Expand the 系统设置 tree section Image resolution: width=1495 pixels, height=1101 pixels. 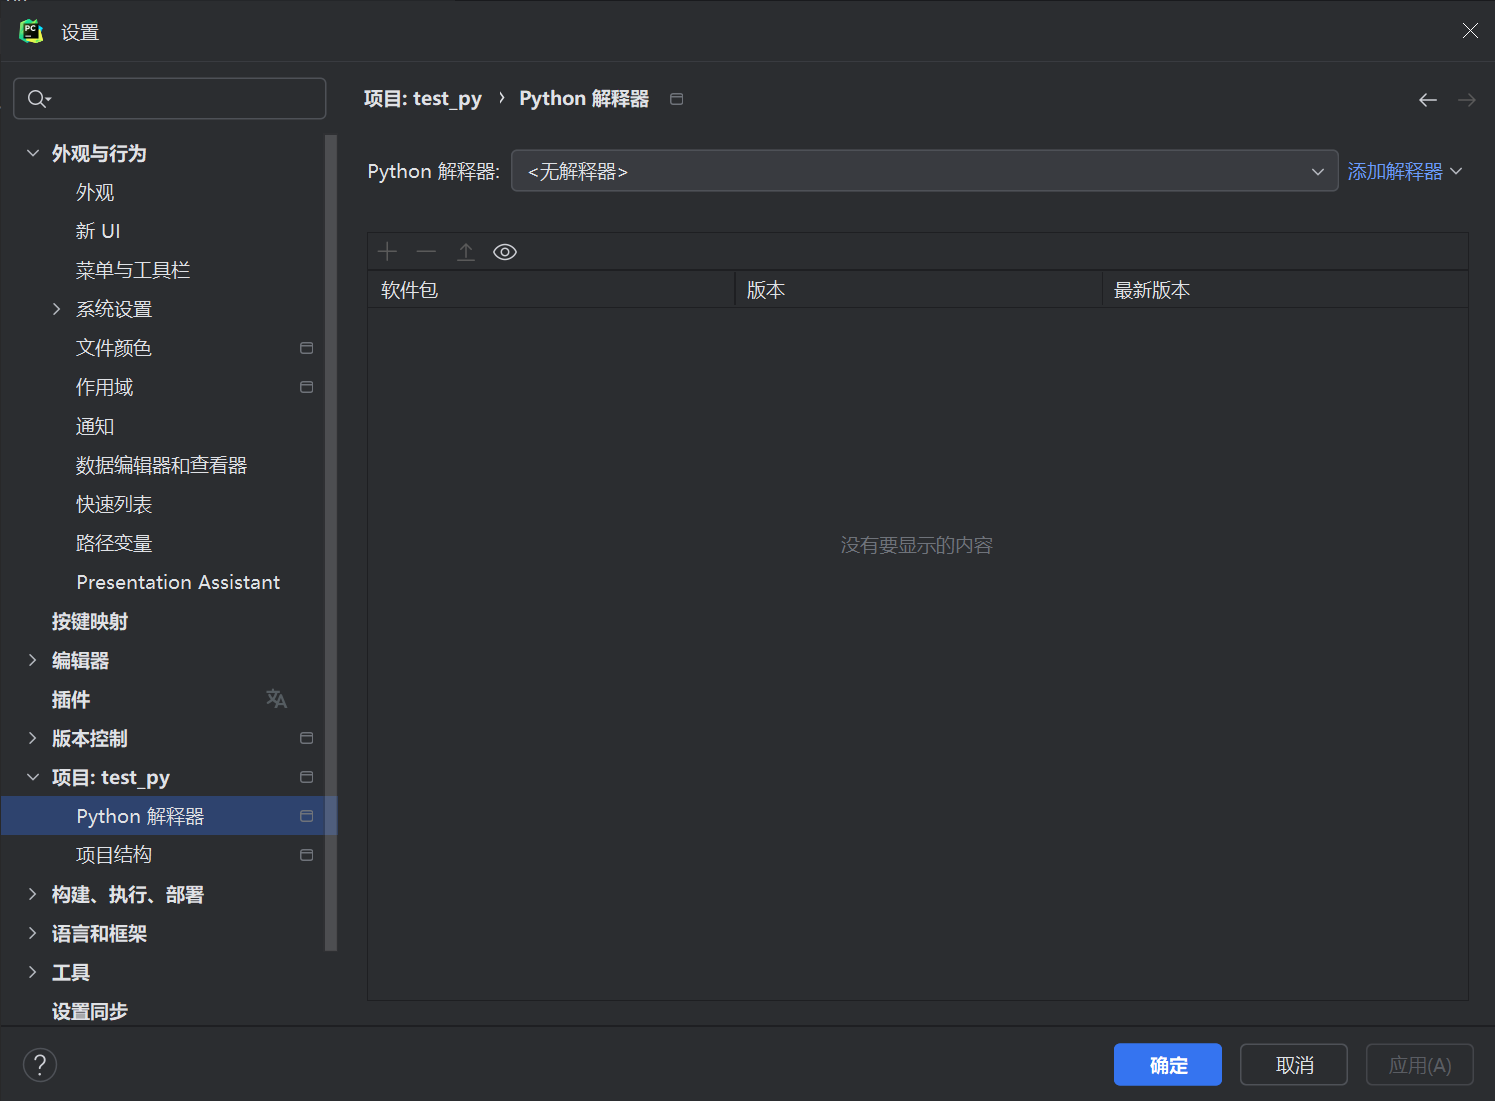(56, 308)
